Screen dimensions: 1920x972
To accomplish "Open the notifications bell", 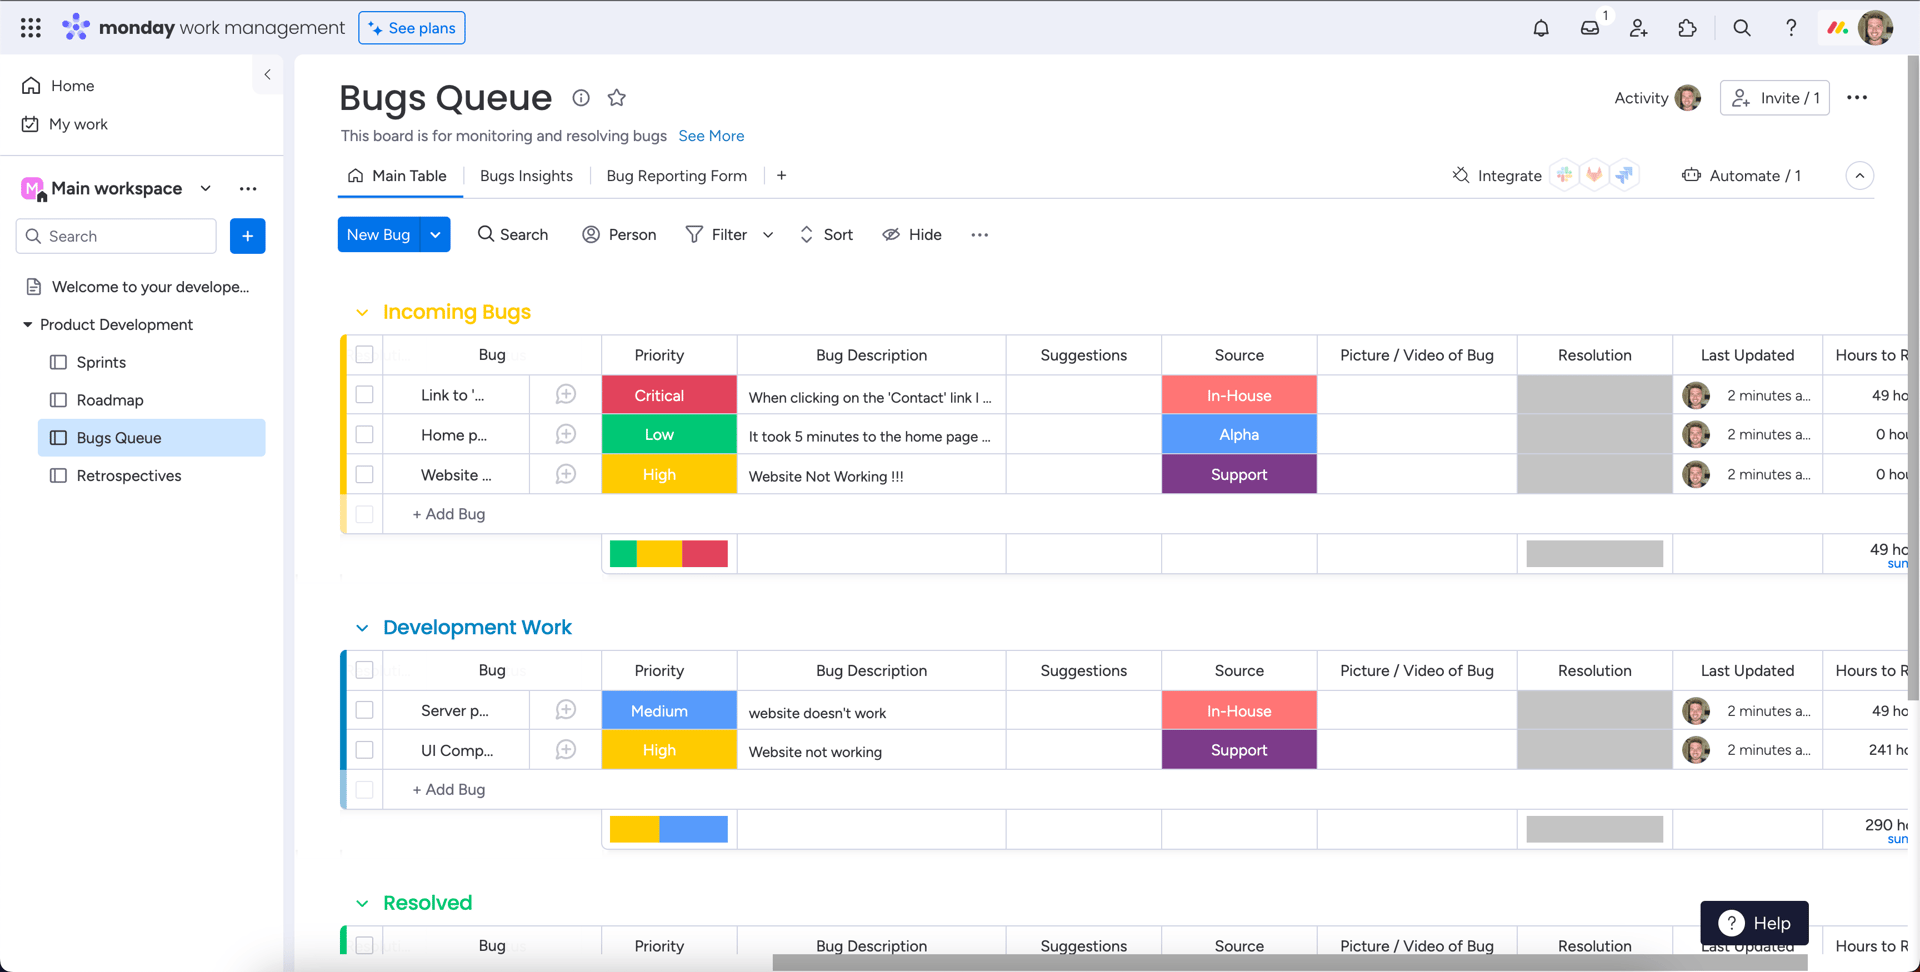I will pyautogui.click(x=1541, y=28).
